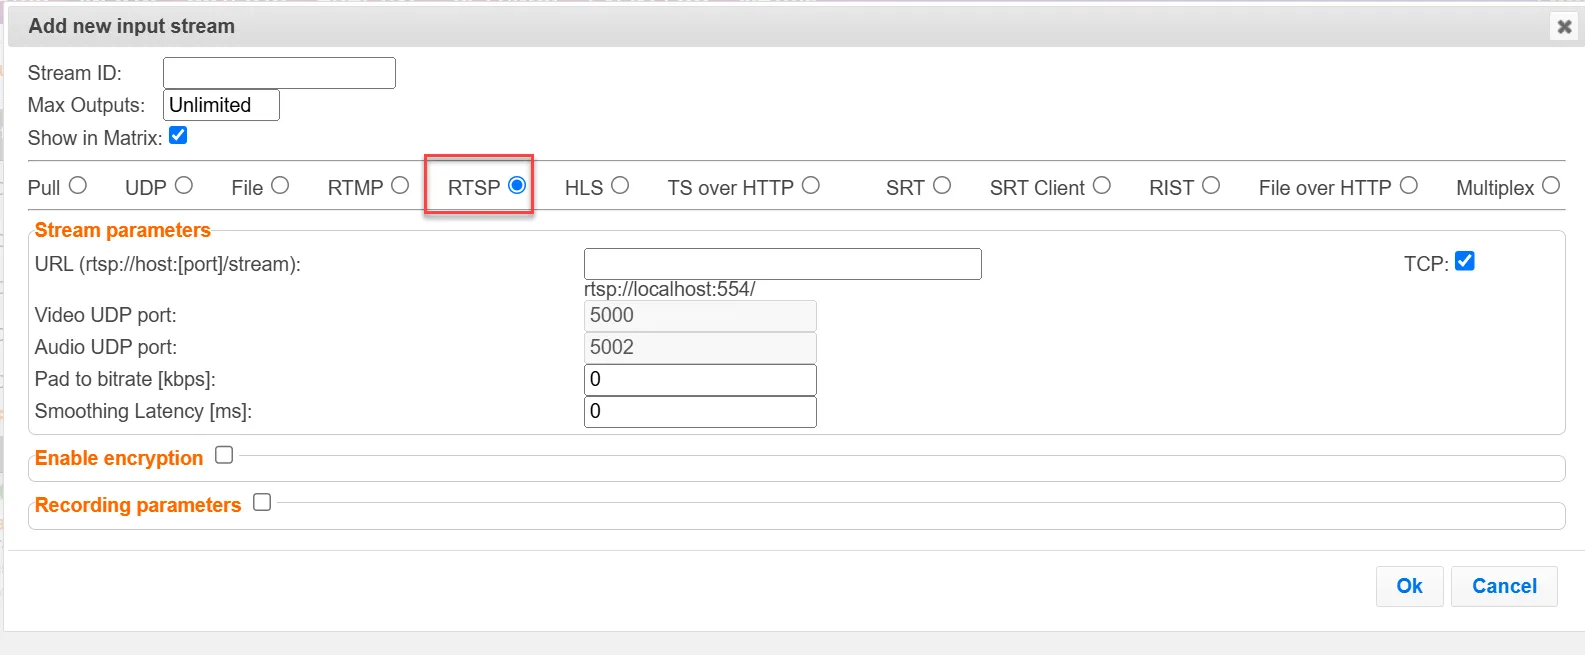Click the Add new input stream title
The width and height of the screenshot is (1585, 655).
tap(132, 26)
